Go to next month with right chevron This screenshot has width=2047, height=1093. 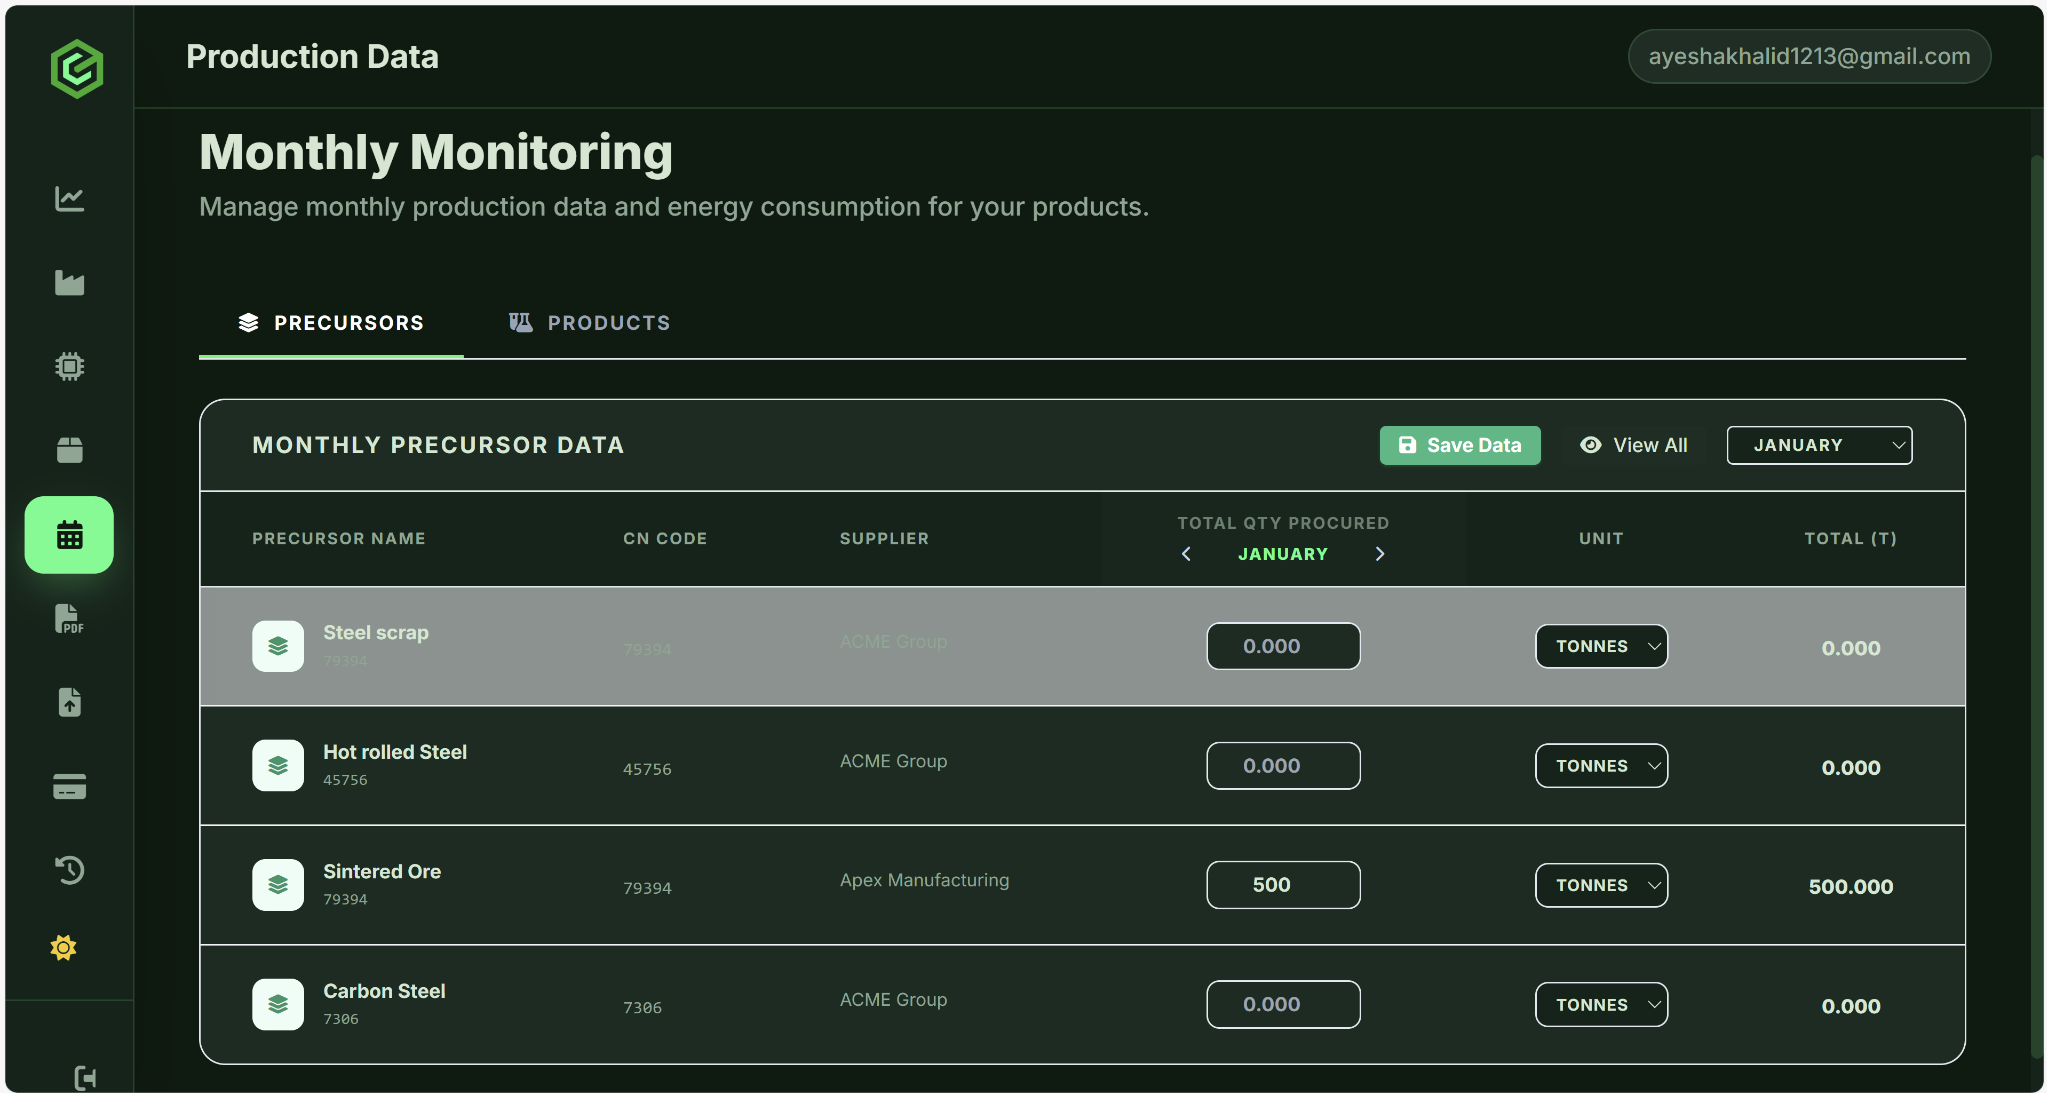pyautogui.click(x=1380, y=554)
